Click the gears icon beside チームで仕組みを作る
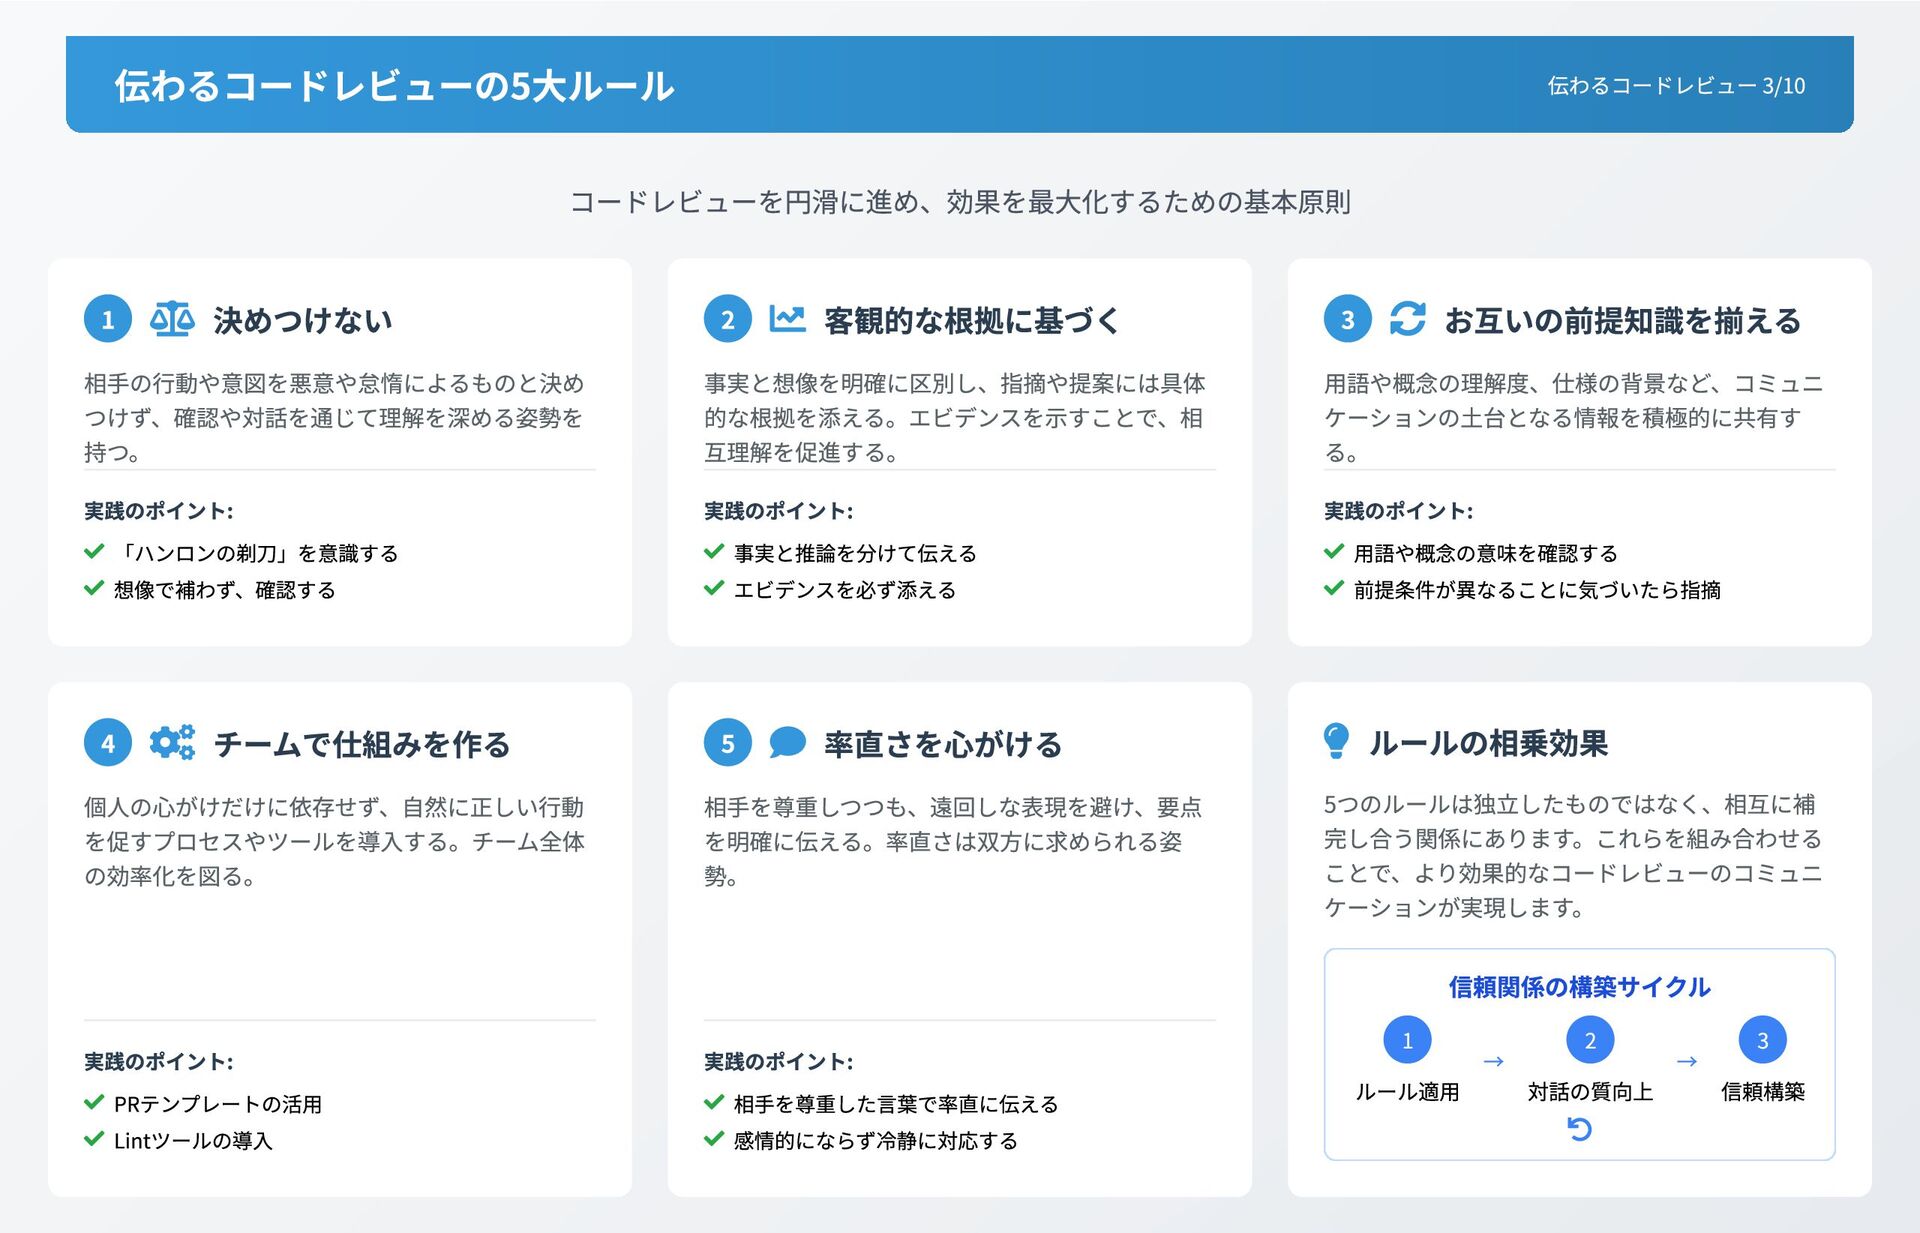The width and height of the screenshot is (1920, 1233). [172, 743]
